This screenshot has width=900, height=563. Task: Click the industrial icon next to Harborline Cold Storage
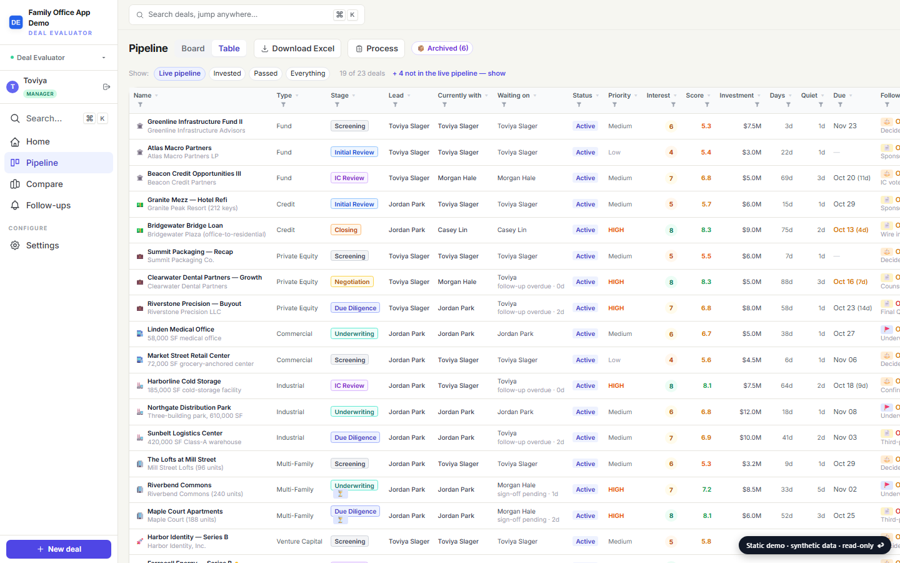[x=139, y=386]
